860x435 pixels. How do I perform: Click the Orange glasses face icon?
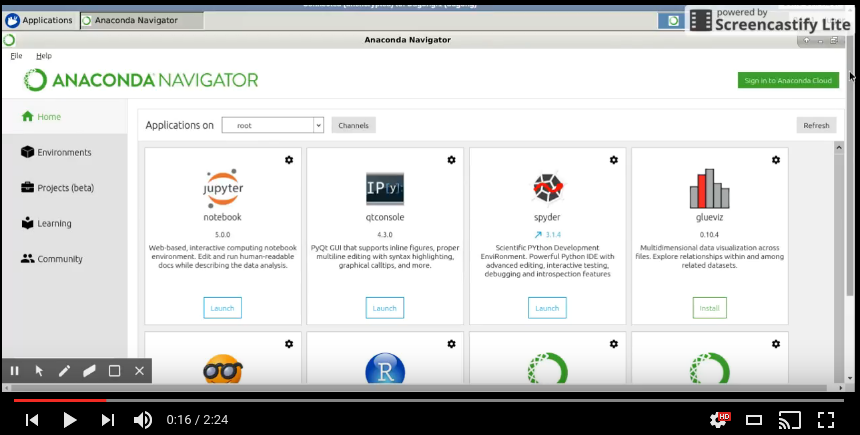click(x=223, y=370)
